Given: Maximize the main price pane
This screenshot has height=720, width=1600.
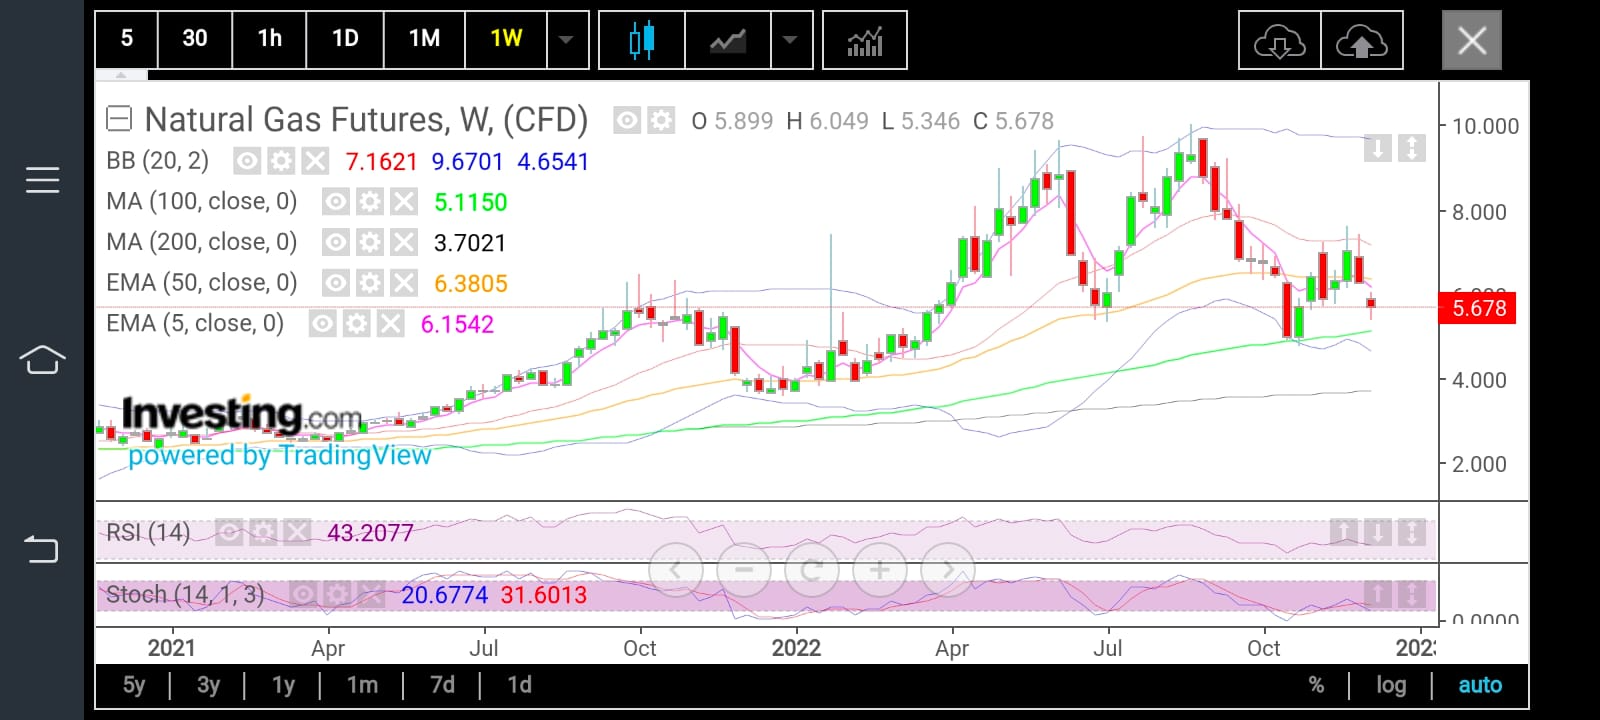Looking at the screenshot, I should click(1411, 149).
